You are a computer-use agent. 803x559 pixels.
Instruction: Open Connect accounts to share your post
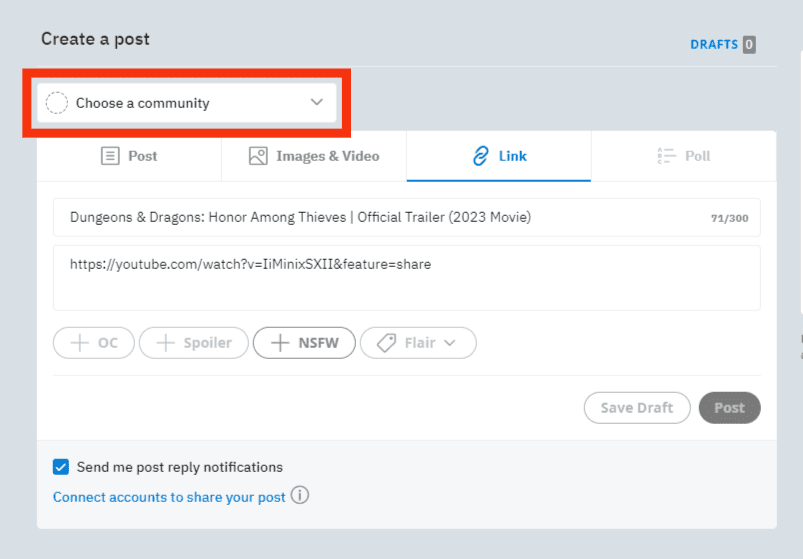coord(169,497)
